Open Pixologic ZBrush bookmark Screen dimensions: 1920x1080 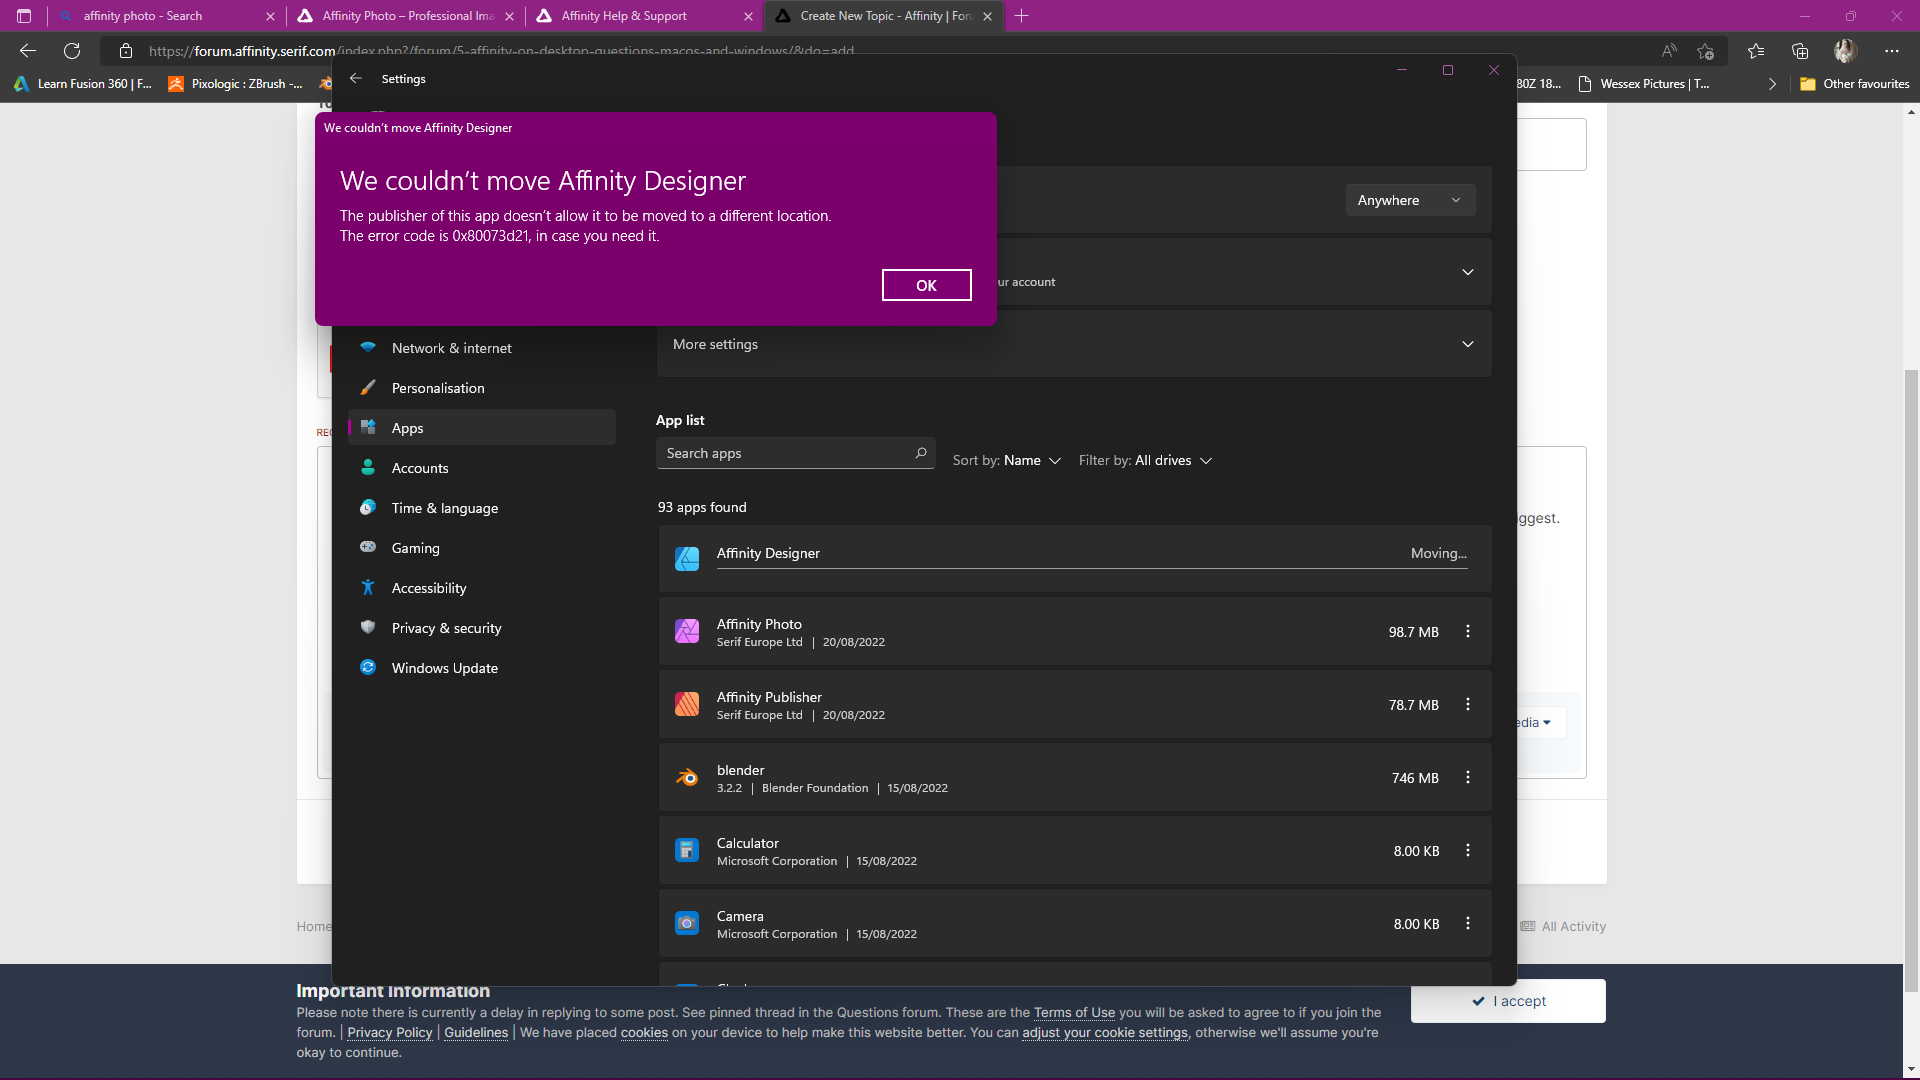[235, 84]
